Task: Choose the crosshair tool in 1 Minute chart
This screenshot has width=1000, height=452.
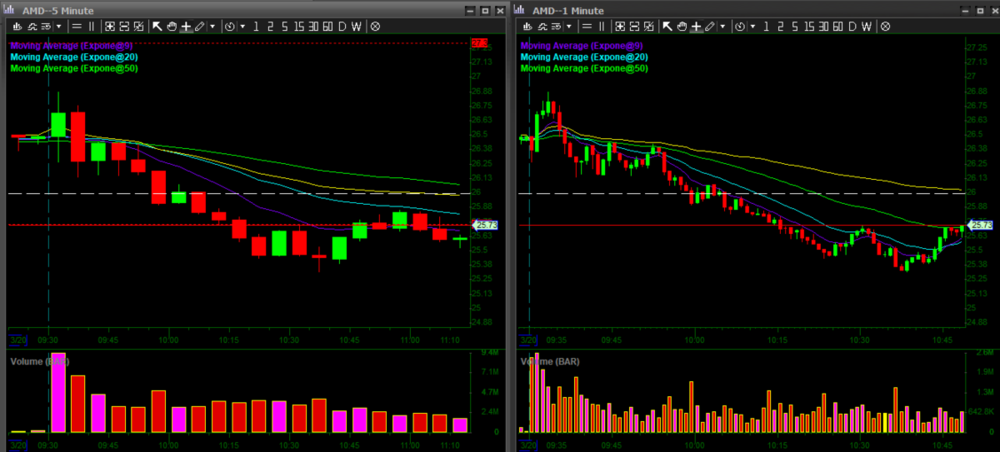Action: [x=694, y=27]
